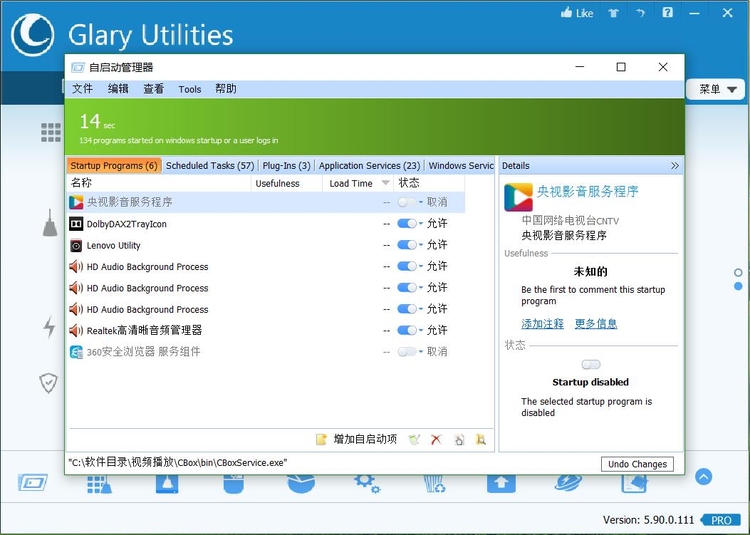
Task: Click the hand-on-page icon in startup toolbar
Action: pyautogui.click(x=459, y=439)
